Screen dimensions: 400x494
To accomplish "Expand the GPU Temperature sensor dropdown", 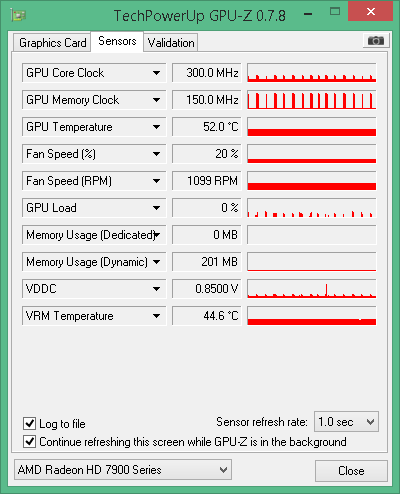I will click(156, 127).
